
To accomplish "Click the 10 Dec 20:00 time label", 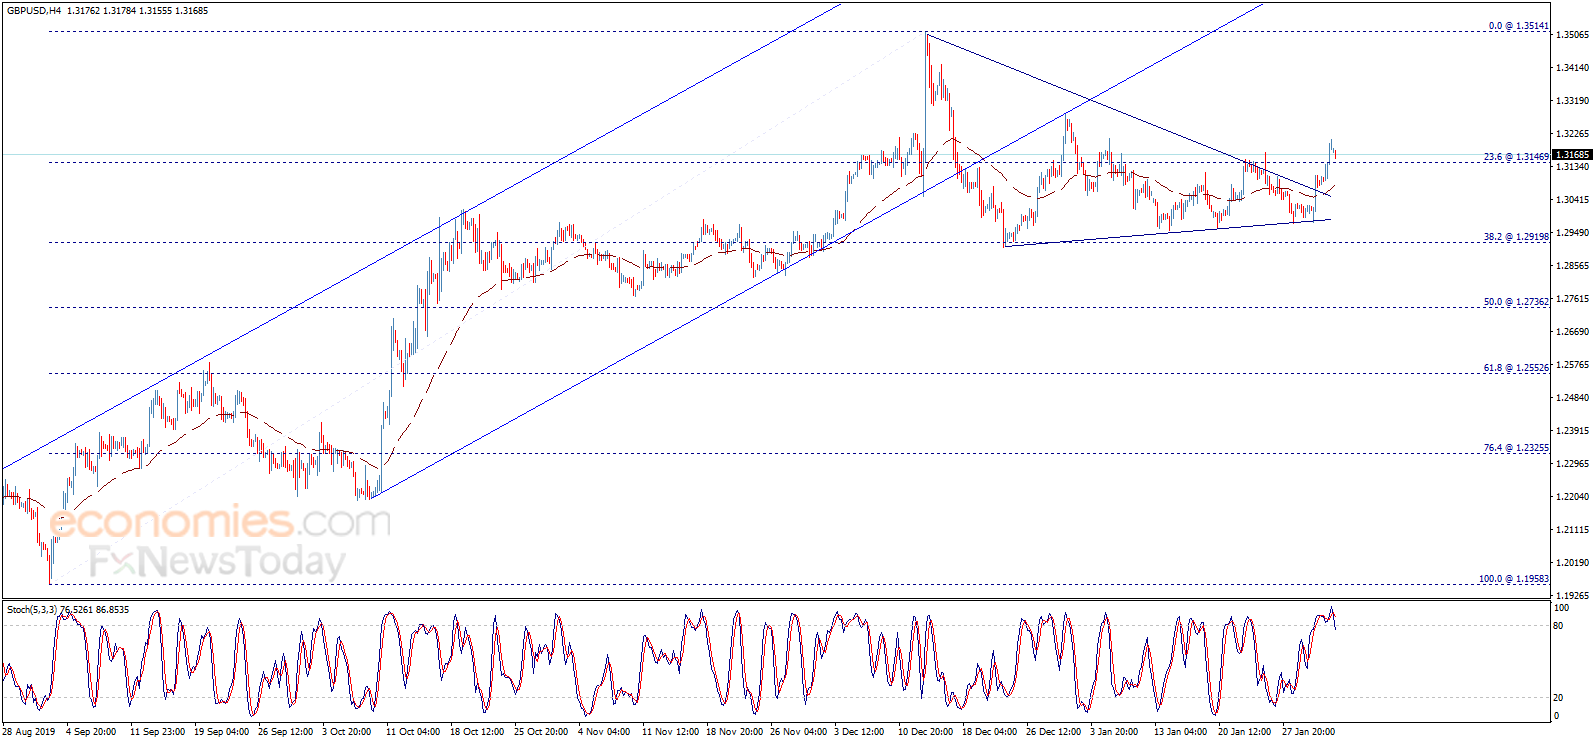I will [925, 732].
